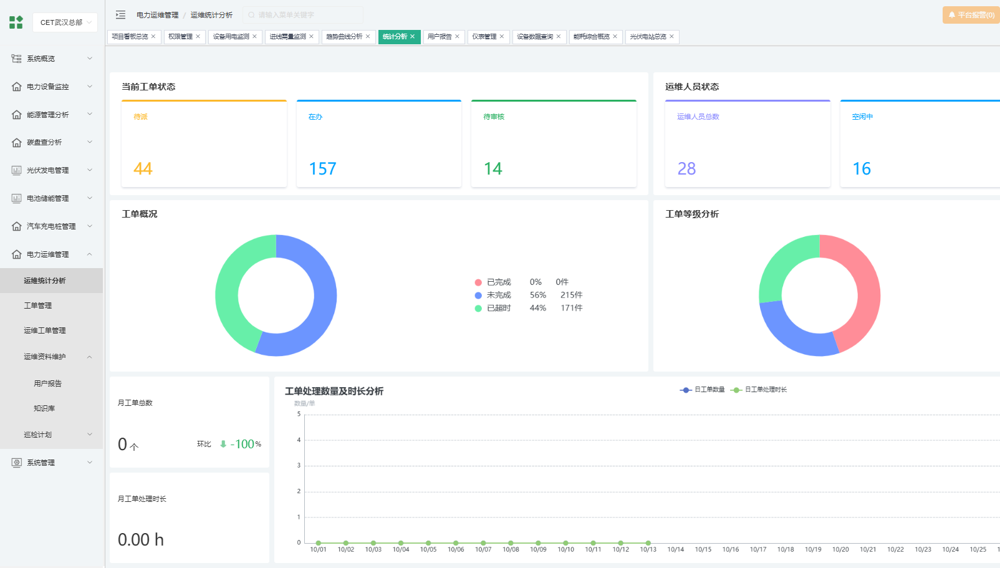1000x568 pixels.
Task: Click the 光伏发电管理 sidebar icon
Action: 16,171
